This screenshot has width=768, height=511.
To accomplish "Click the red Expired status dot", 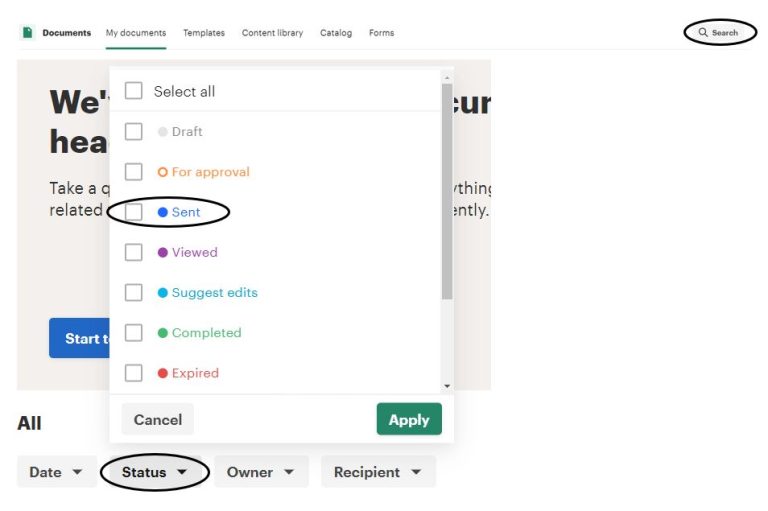I will coord(163,373).
